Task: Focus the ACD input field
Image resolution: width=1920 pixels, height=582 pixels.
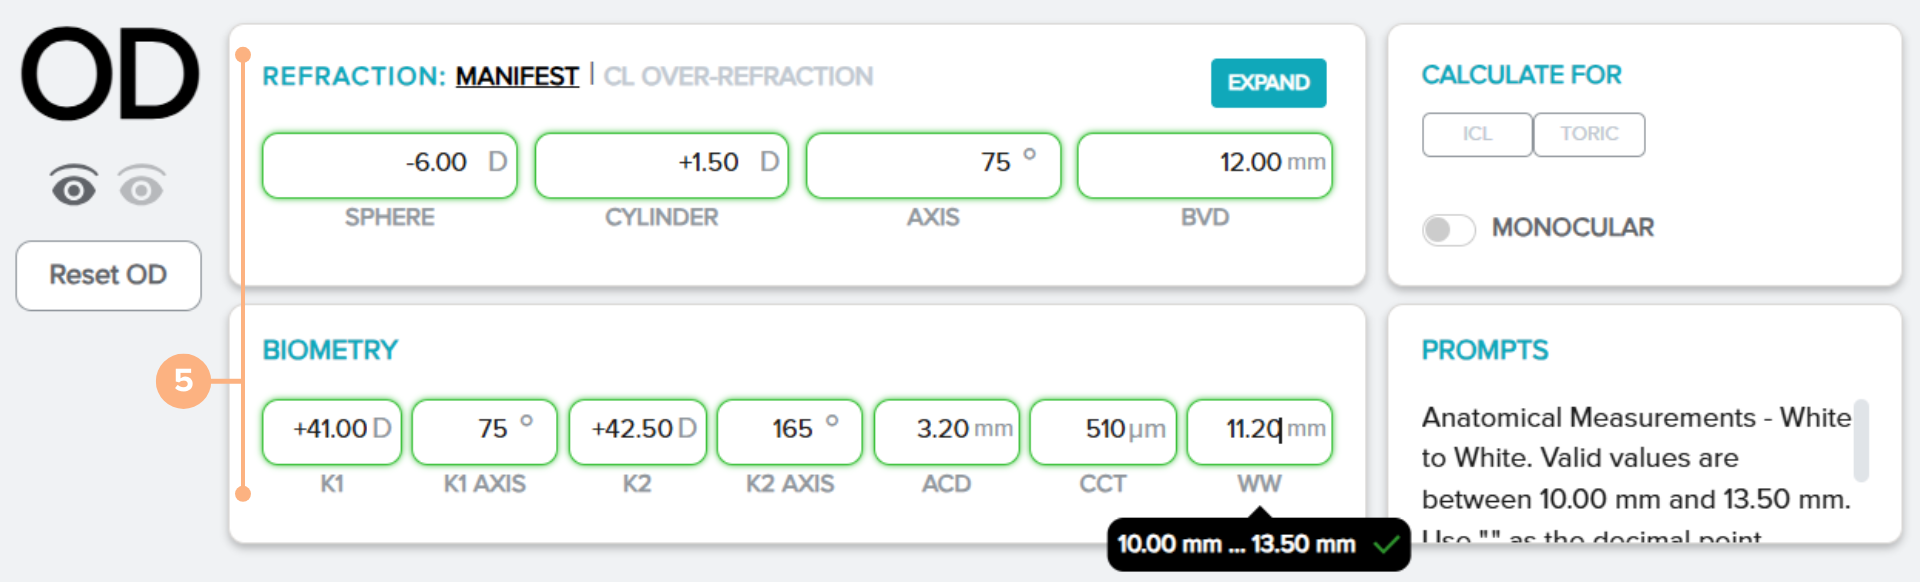Action: [x=946, y=432]
